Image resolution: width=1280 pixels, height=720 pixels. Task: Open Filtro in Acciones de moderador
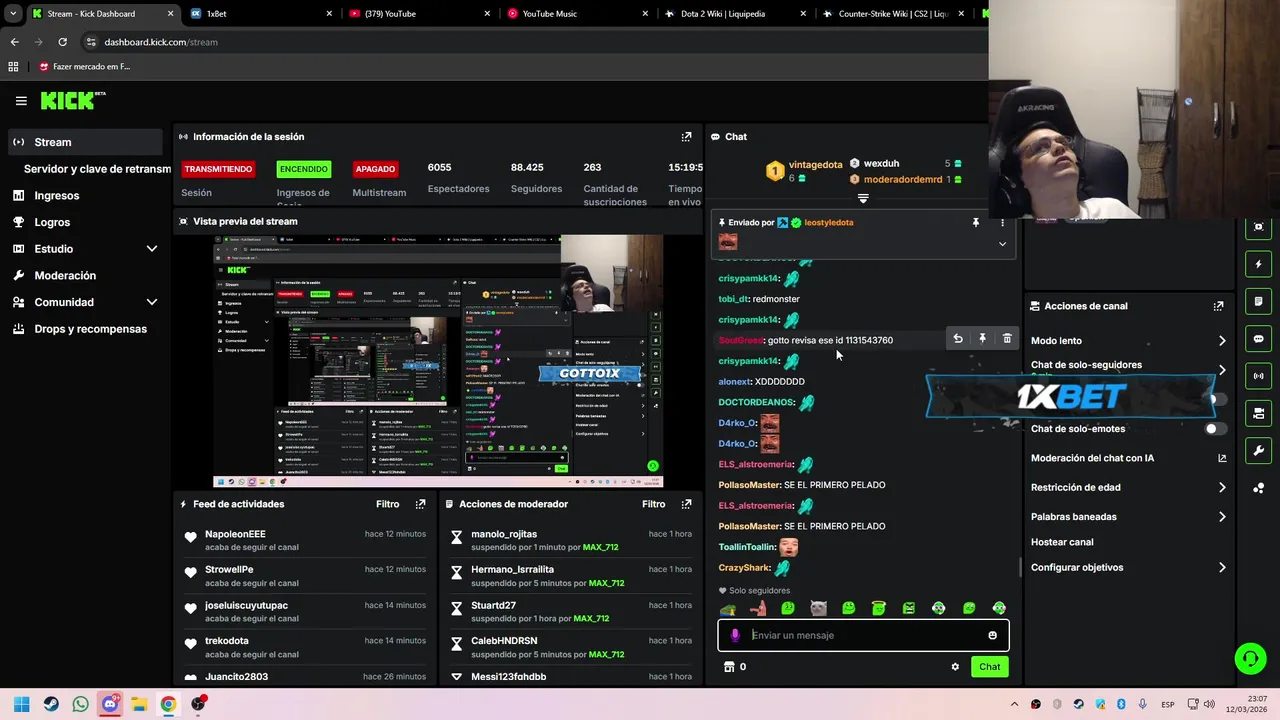tap(654, 504)
